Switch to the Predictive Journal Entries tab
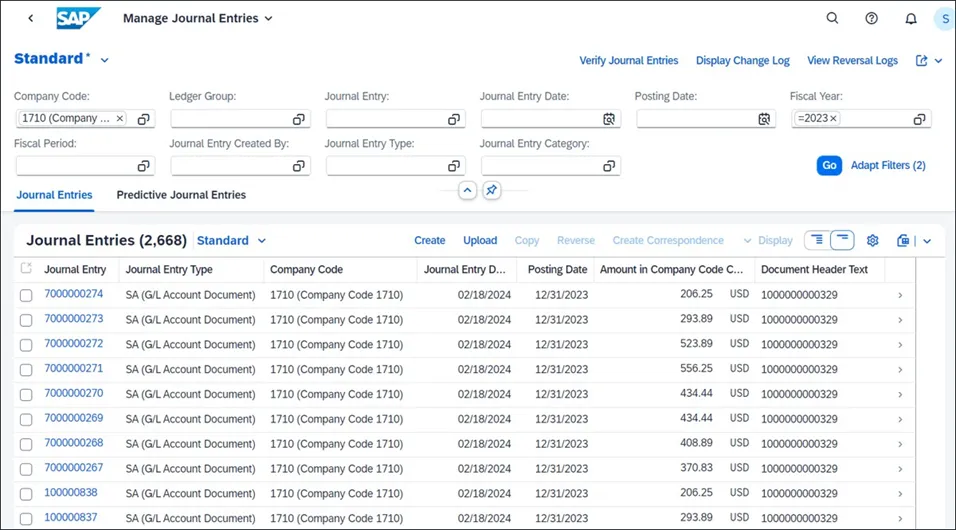This screenshot has height=530, width=956. pos(181,195)
